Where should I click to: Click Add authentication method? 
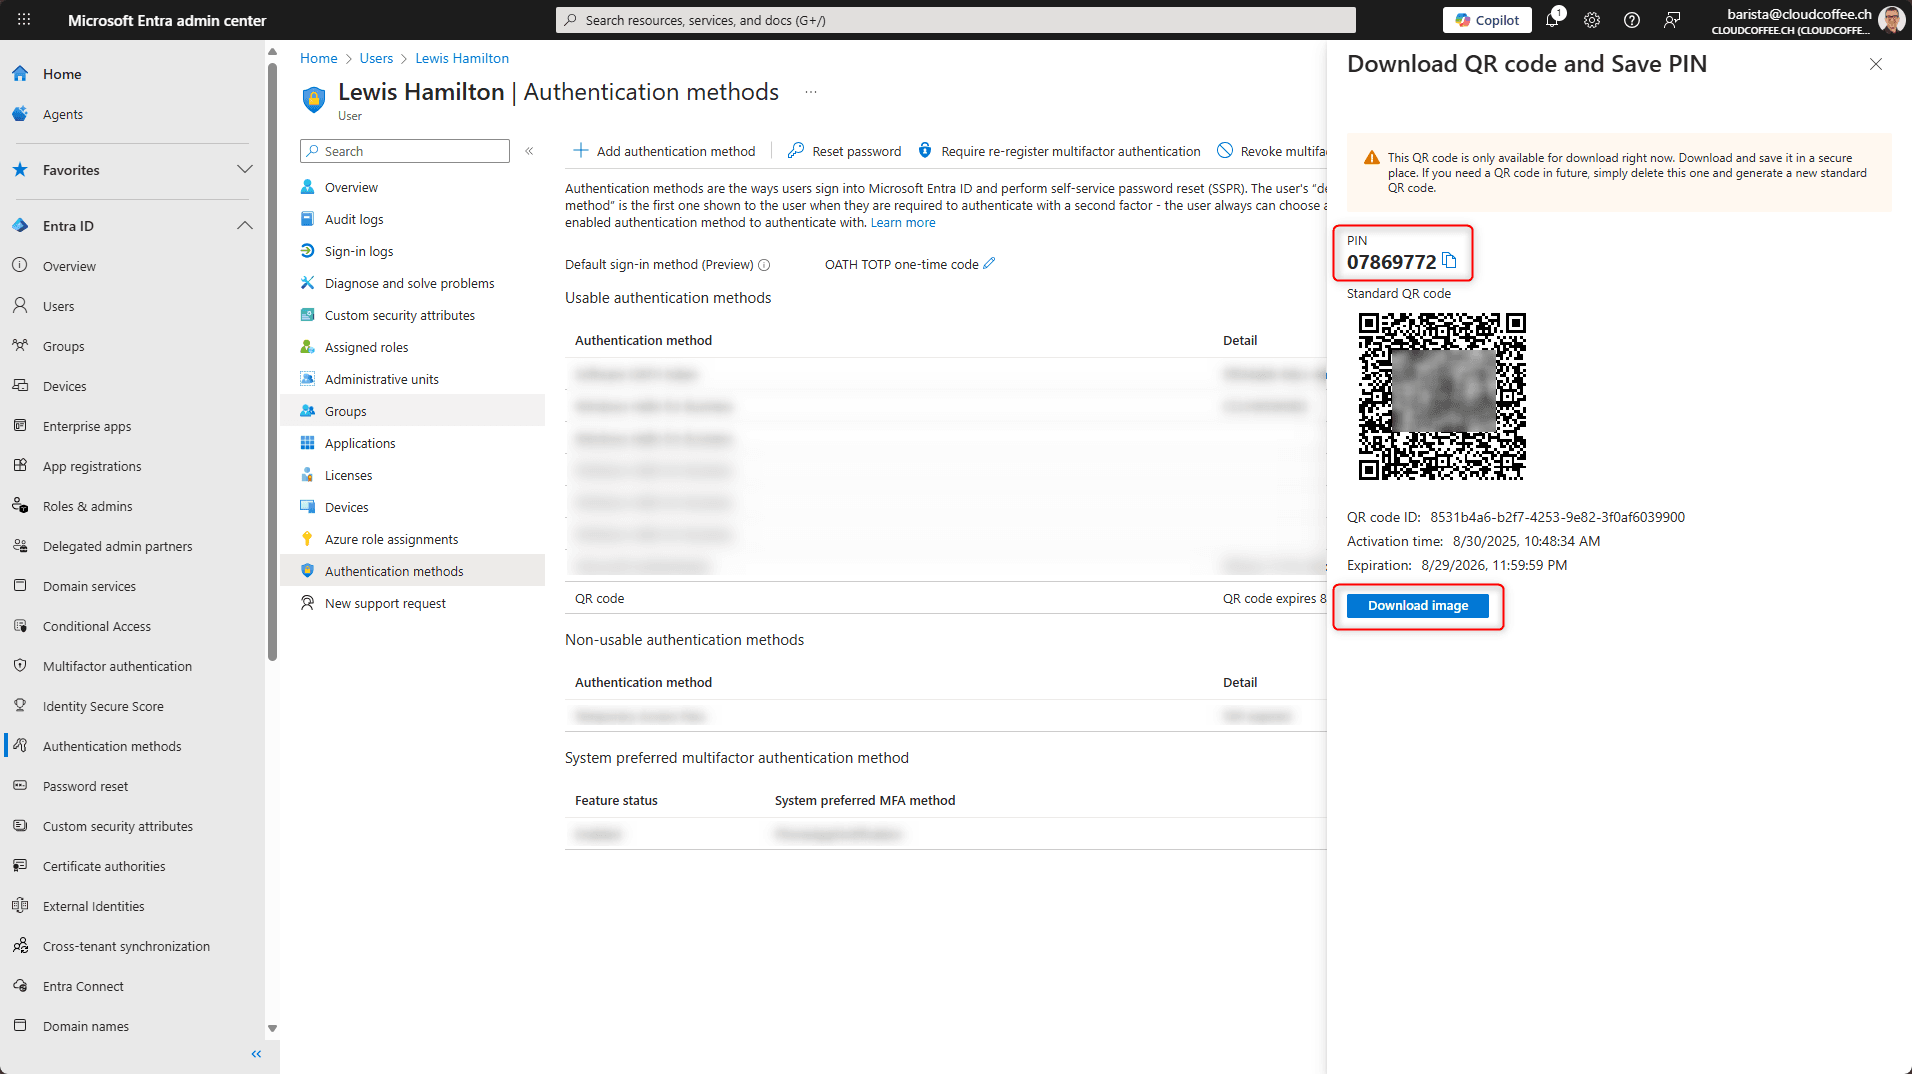pos(664,151)
